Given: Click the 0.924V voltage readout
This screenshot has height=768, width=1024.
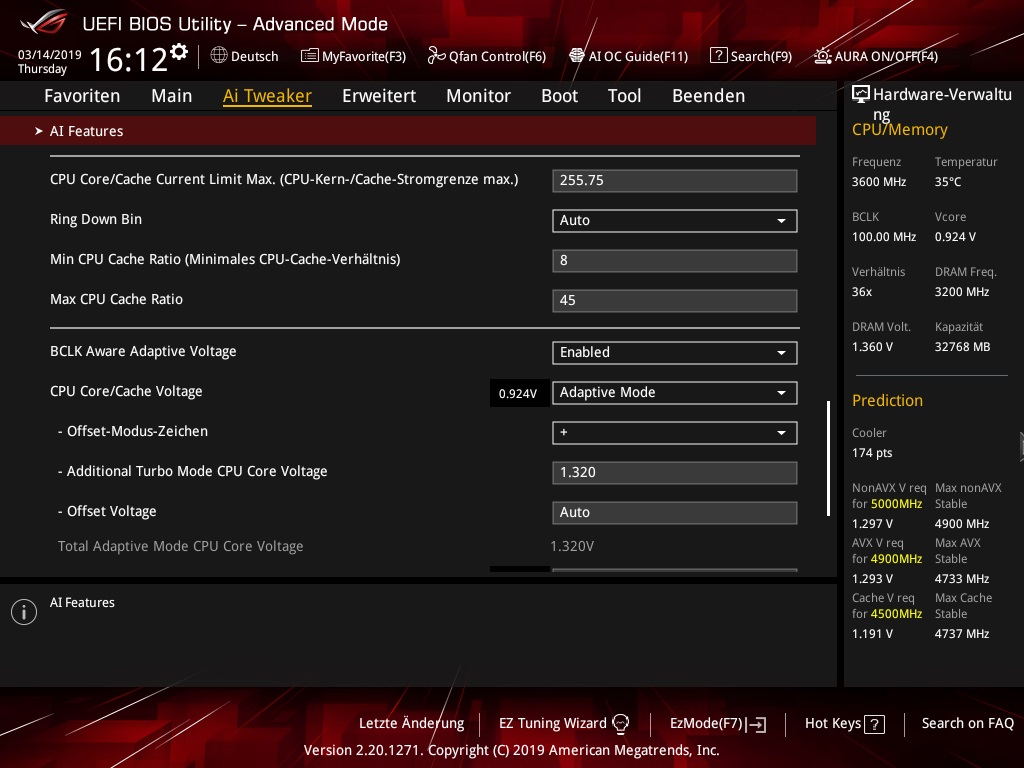Looking at the screenshot, I should (519, 393).
